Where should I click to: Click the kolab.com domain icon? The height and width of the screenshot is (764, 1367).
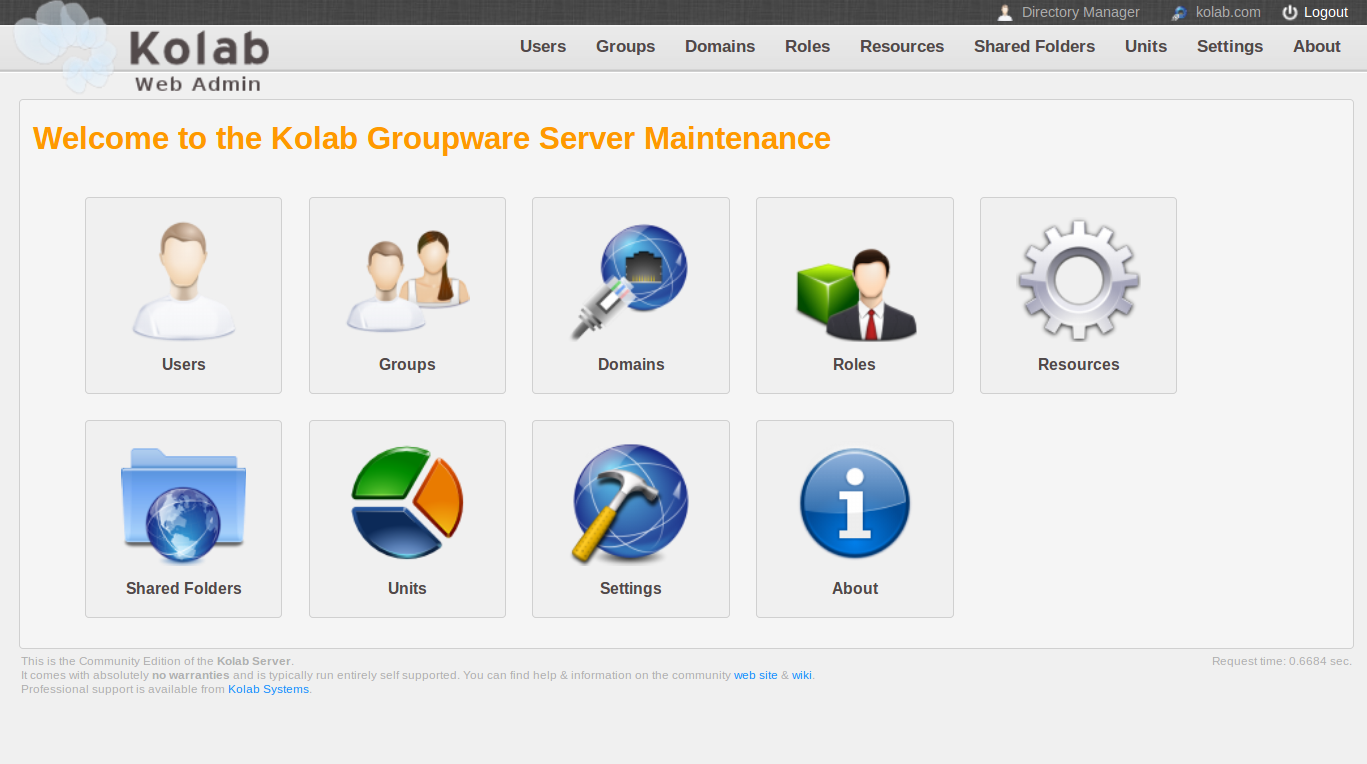pyautogui.click(x=1180, y=13)
